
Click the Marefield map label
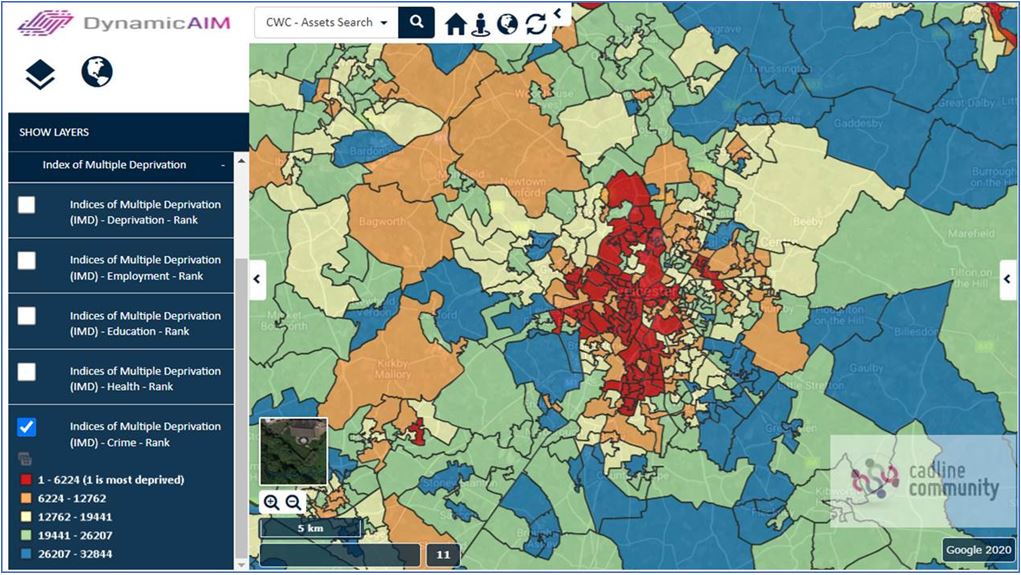pos(971,233)
